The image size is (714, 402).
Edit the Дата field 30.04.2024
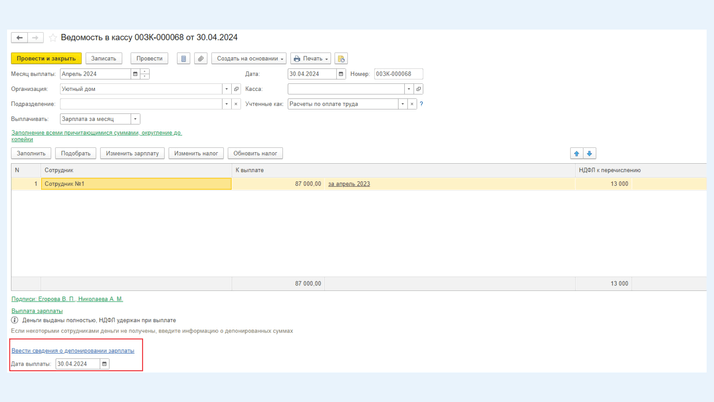click(x=312, y=74)
